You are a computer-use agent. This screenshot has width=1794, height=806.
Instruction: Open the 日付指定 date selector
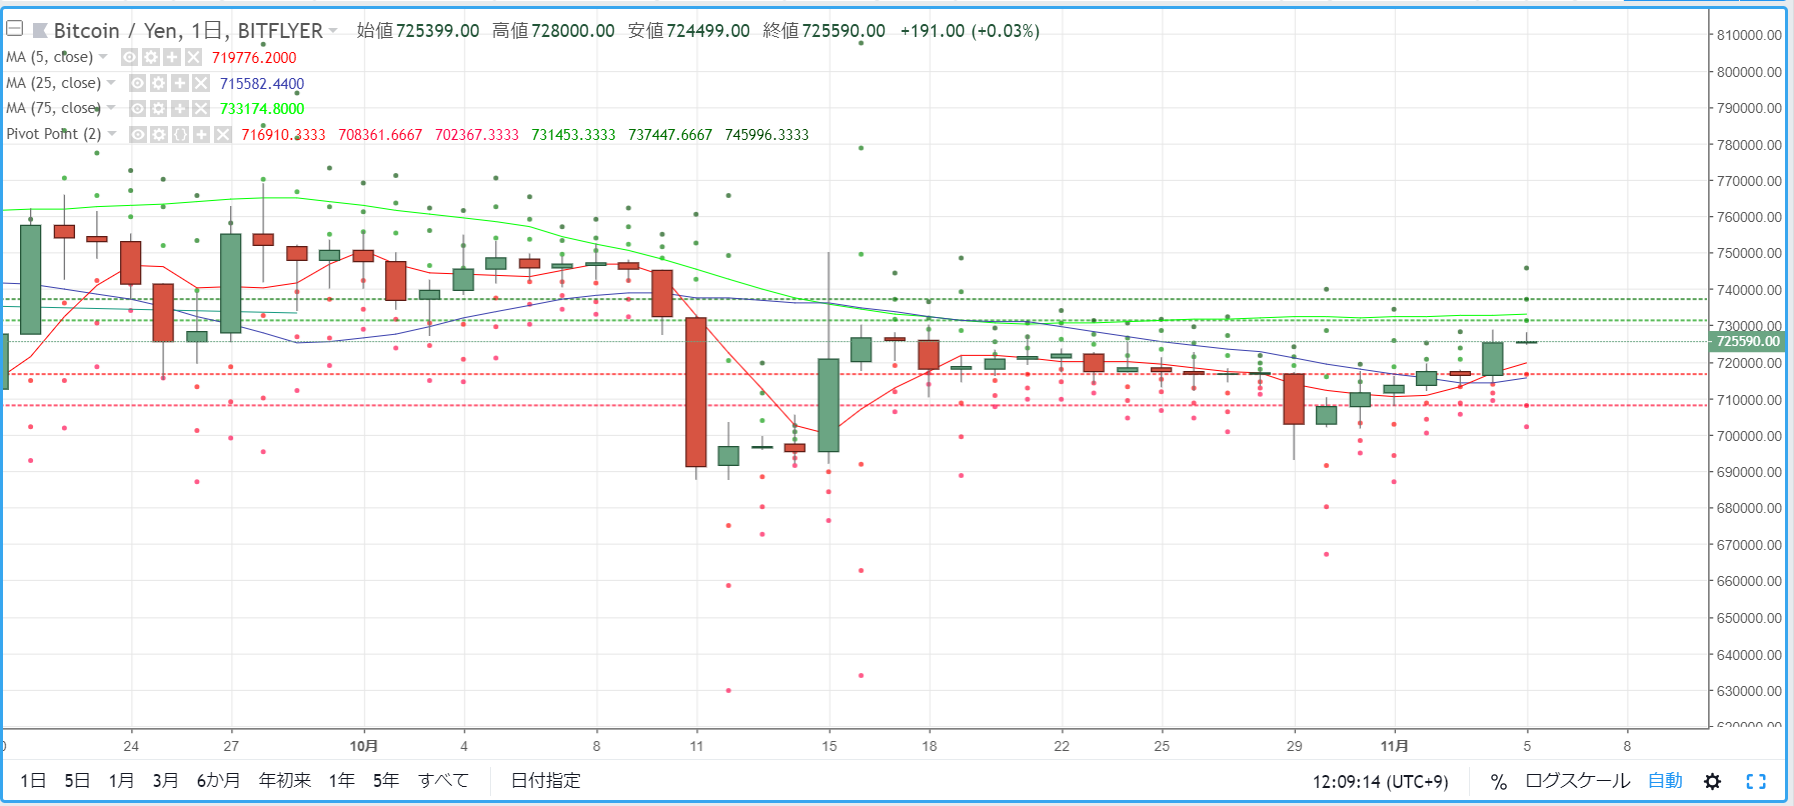pos(545,780)
